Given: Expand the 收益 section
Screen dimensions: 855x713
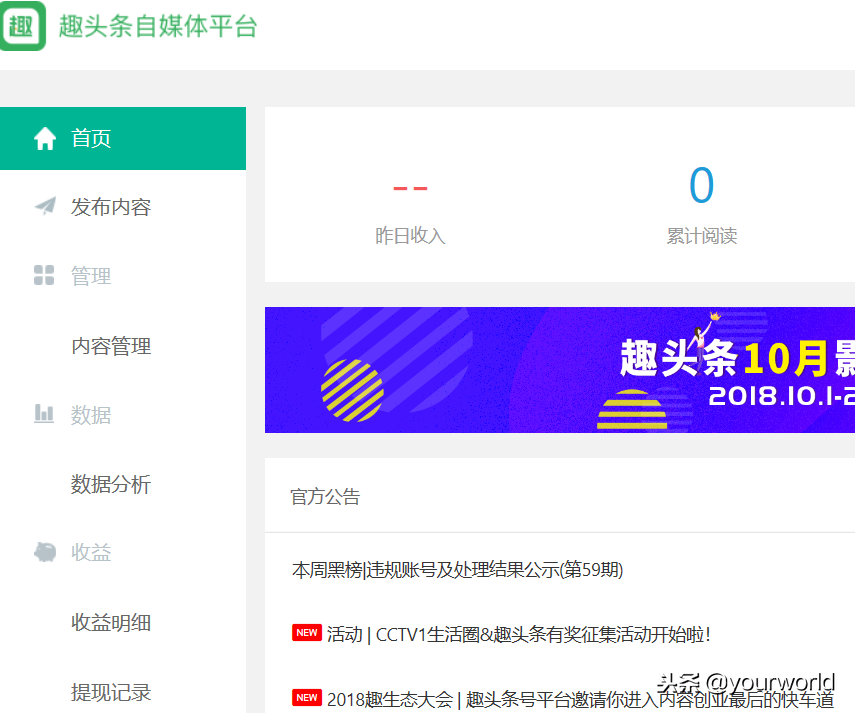Looking at the screenshot, I should click(x=92, y=553).
